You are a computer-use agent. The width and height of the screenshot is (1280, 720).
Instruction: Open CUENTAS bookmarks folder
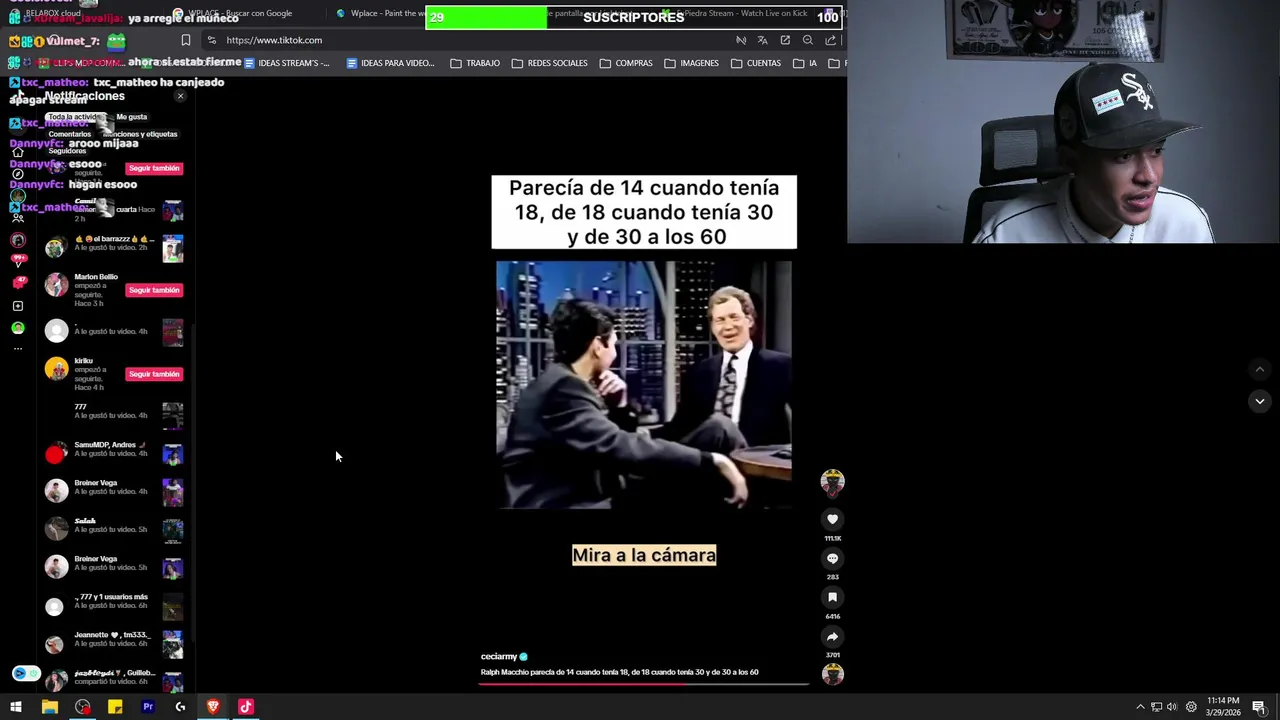click(756, 63)
